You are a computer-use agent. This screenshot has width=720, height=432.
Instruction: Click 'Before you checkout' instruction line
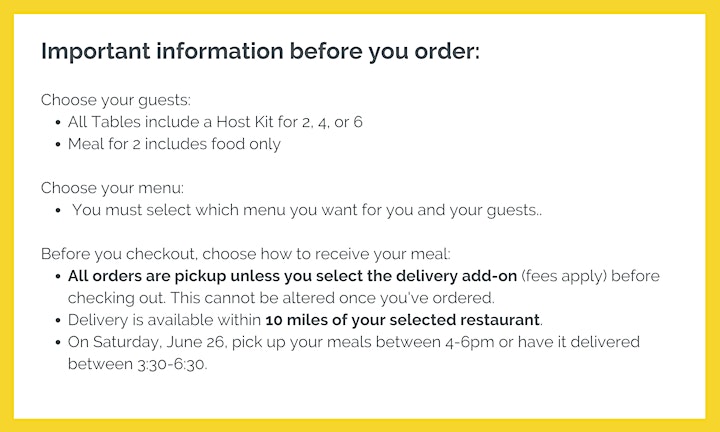(x=246, y=254)
